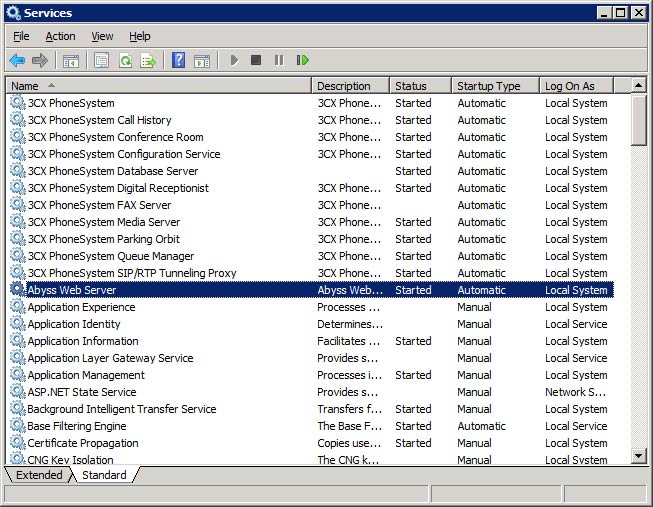
Task: Click 'Facilitates ...' description cell
Action: (349, 341)
